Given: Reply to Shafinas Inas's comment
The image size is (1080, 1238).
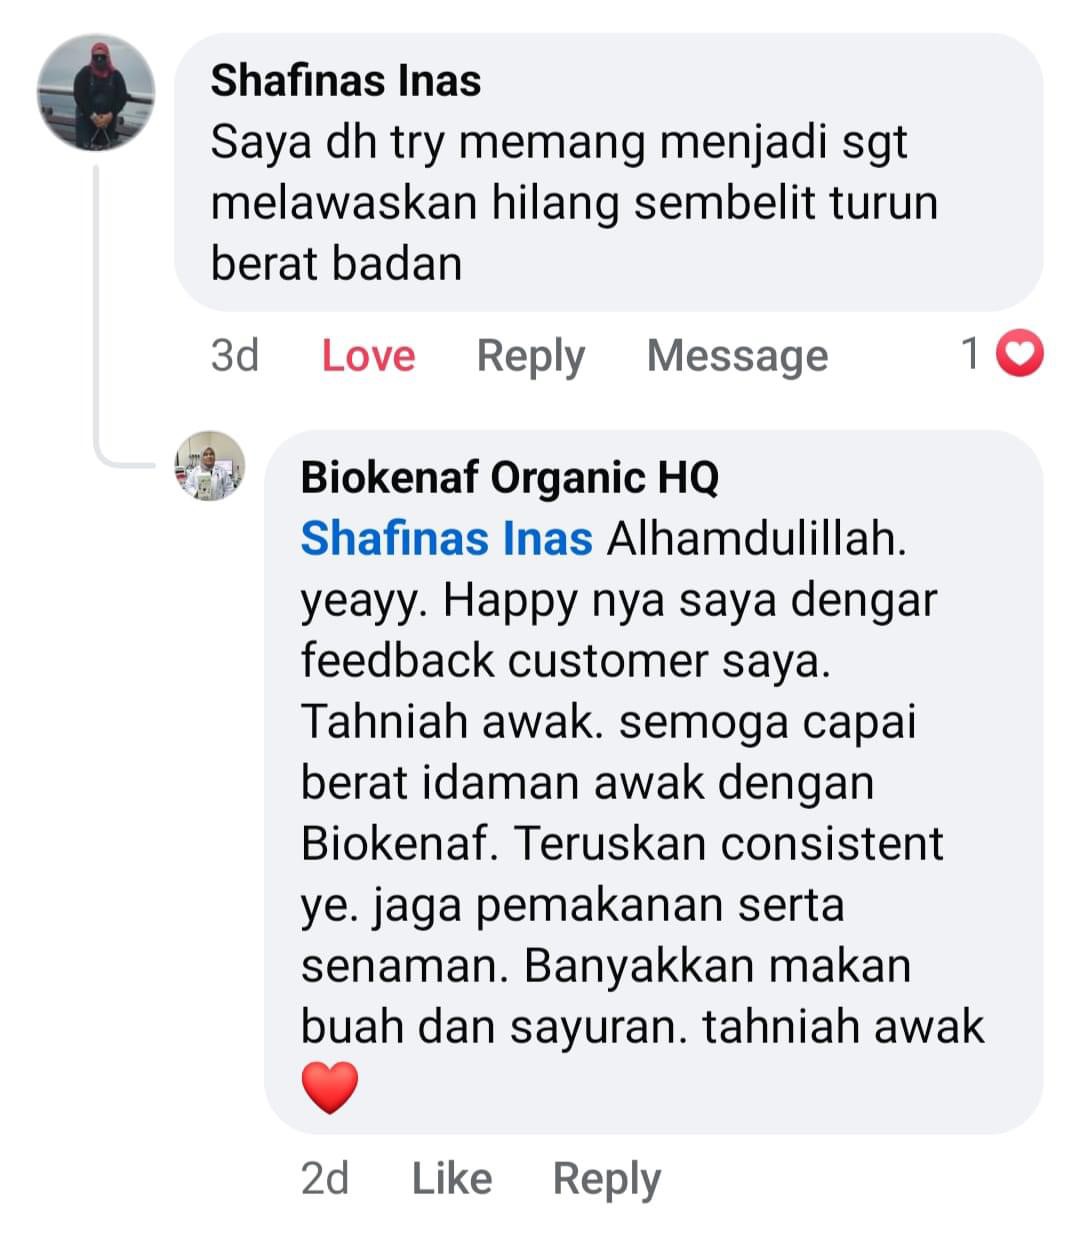Looking at the screenshot, I should 530,355.
